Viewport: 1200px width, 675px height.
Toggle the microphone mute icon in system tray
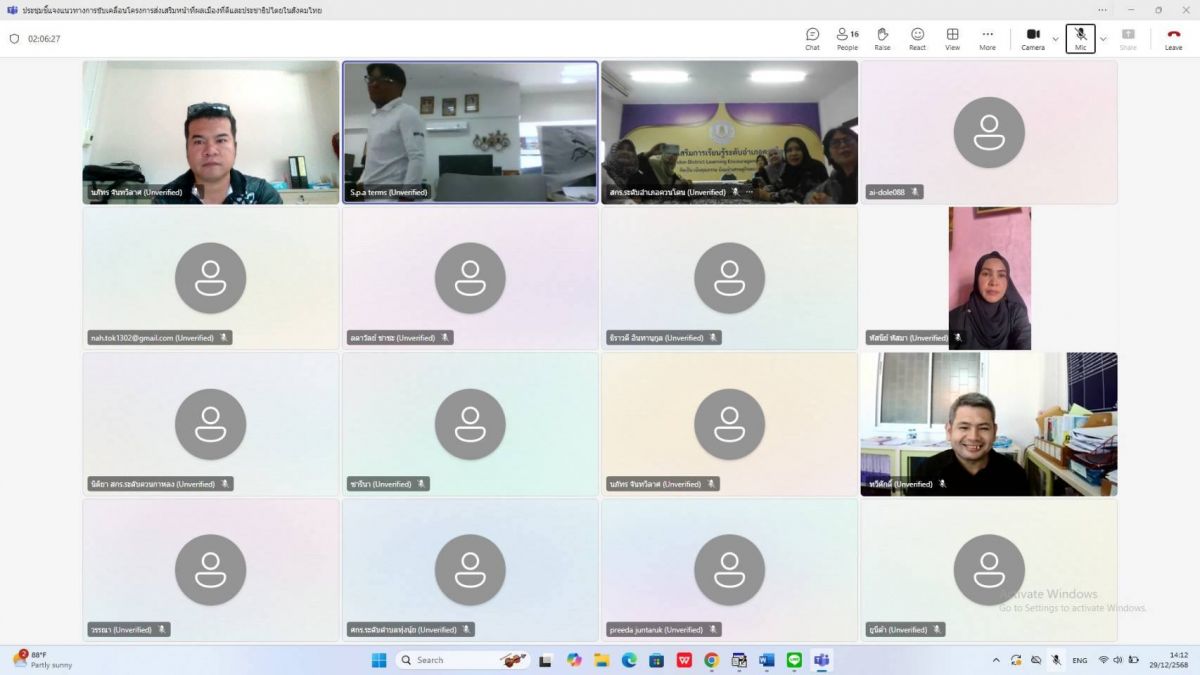[x=1055, y=660]
